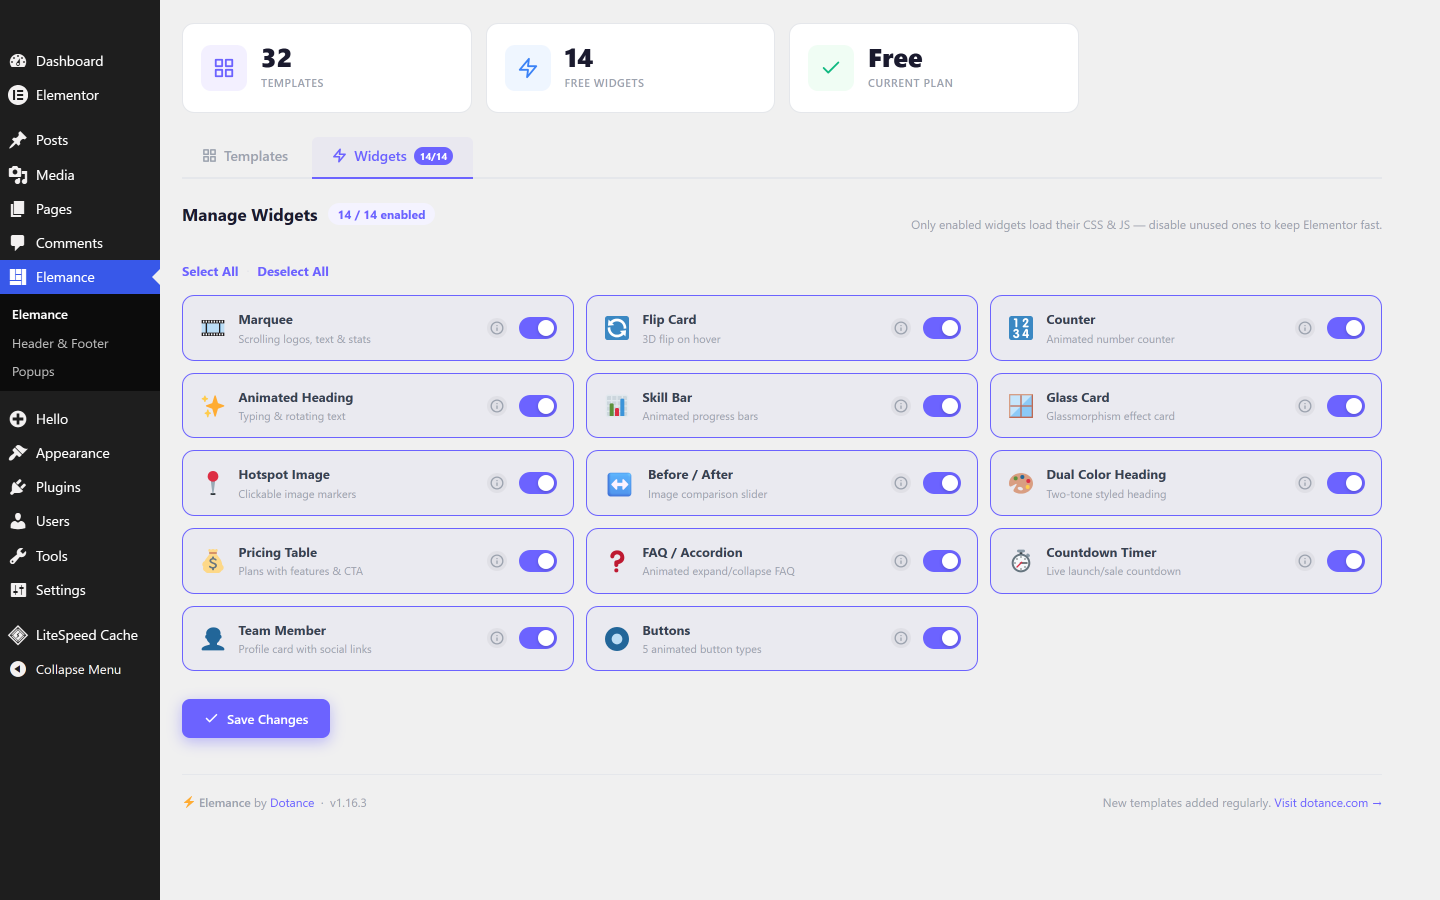The height and width of the screenshot is (900, 1440).
Task: Click the checkmark icon in current plan card
Action: (831, 68)
